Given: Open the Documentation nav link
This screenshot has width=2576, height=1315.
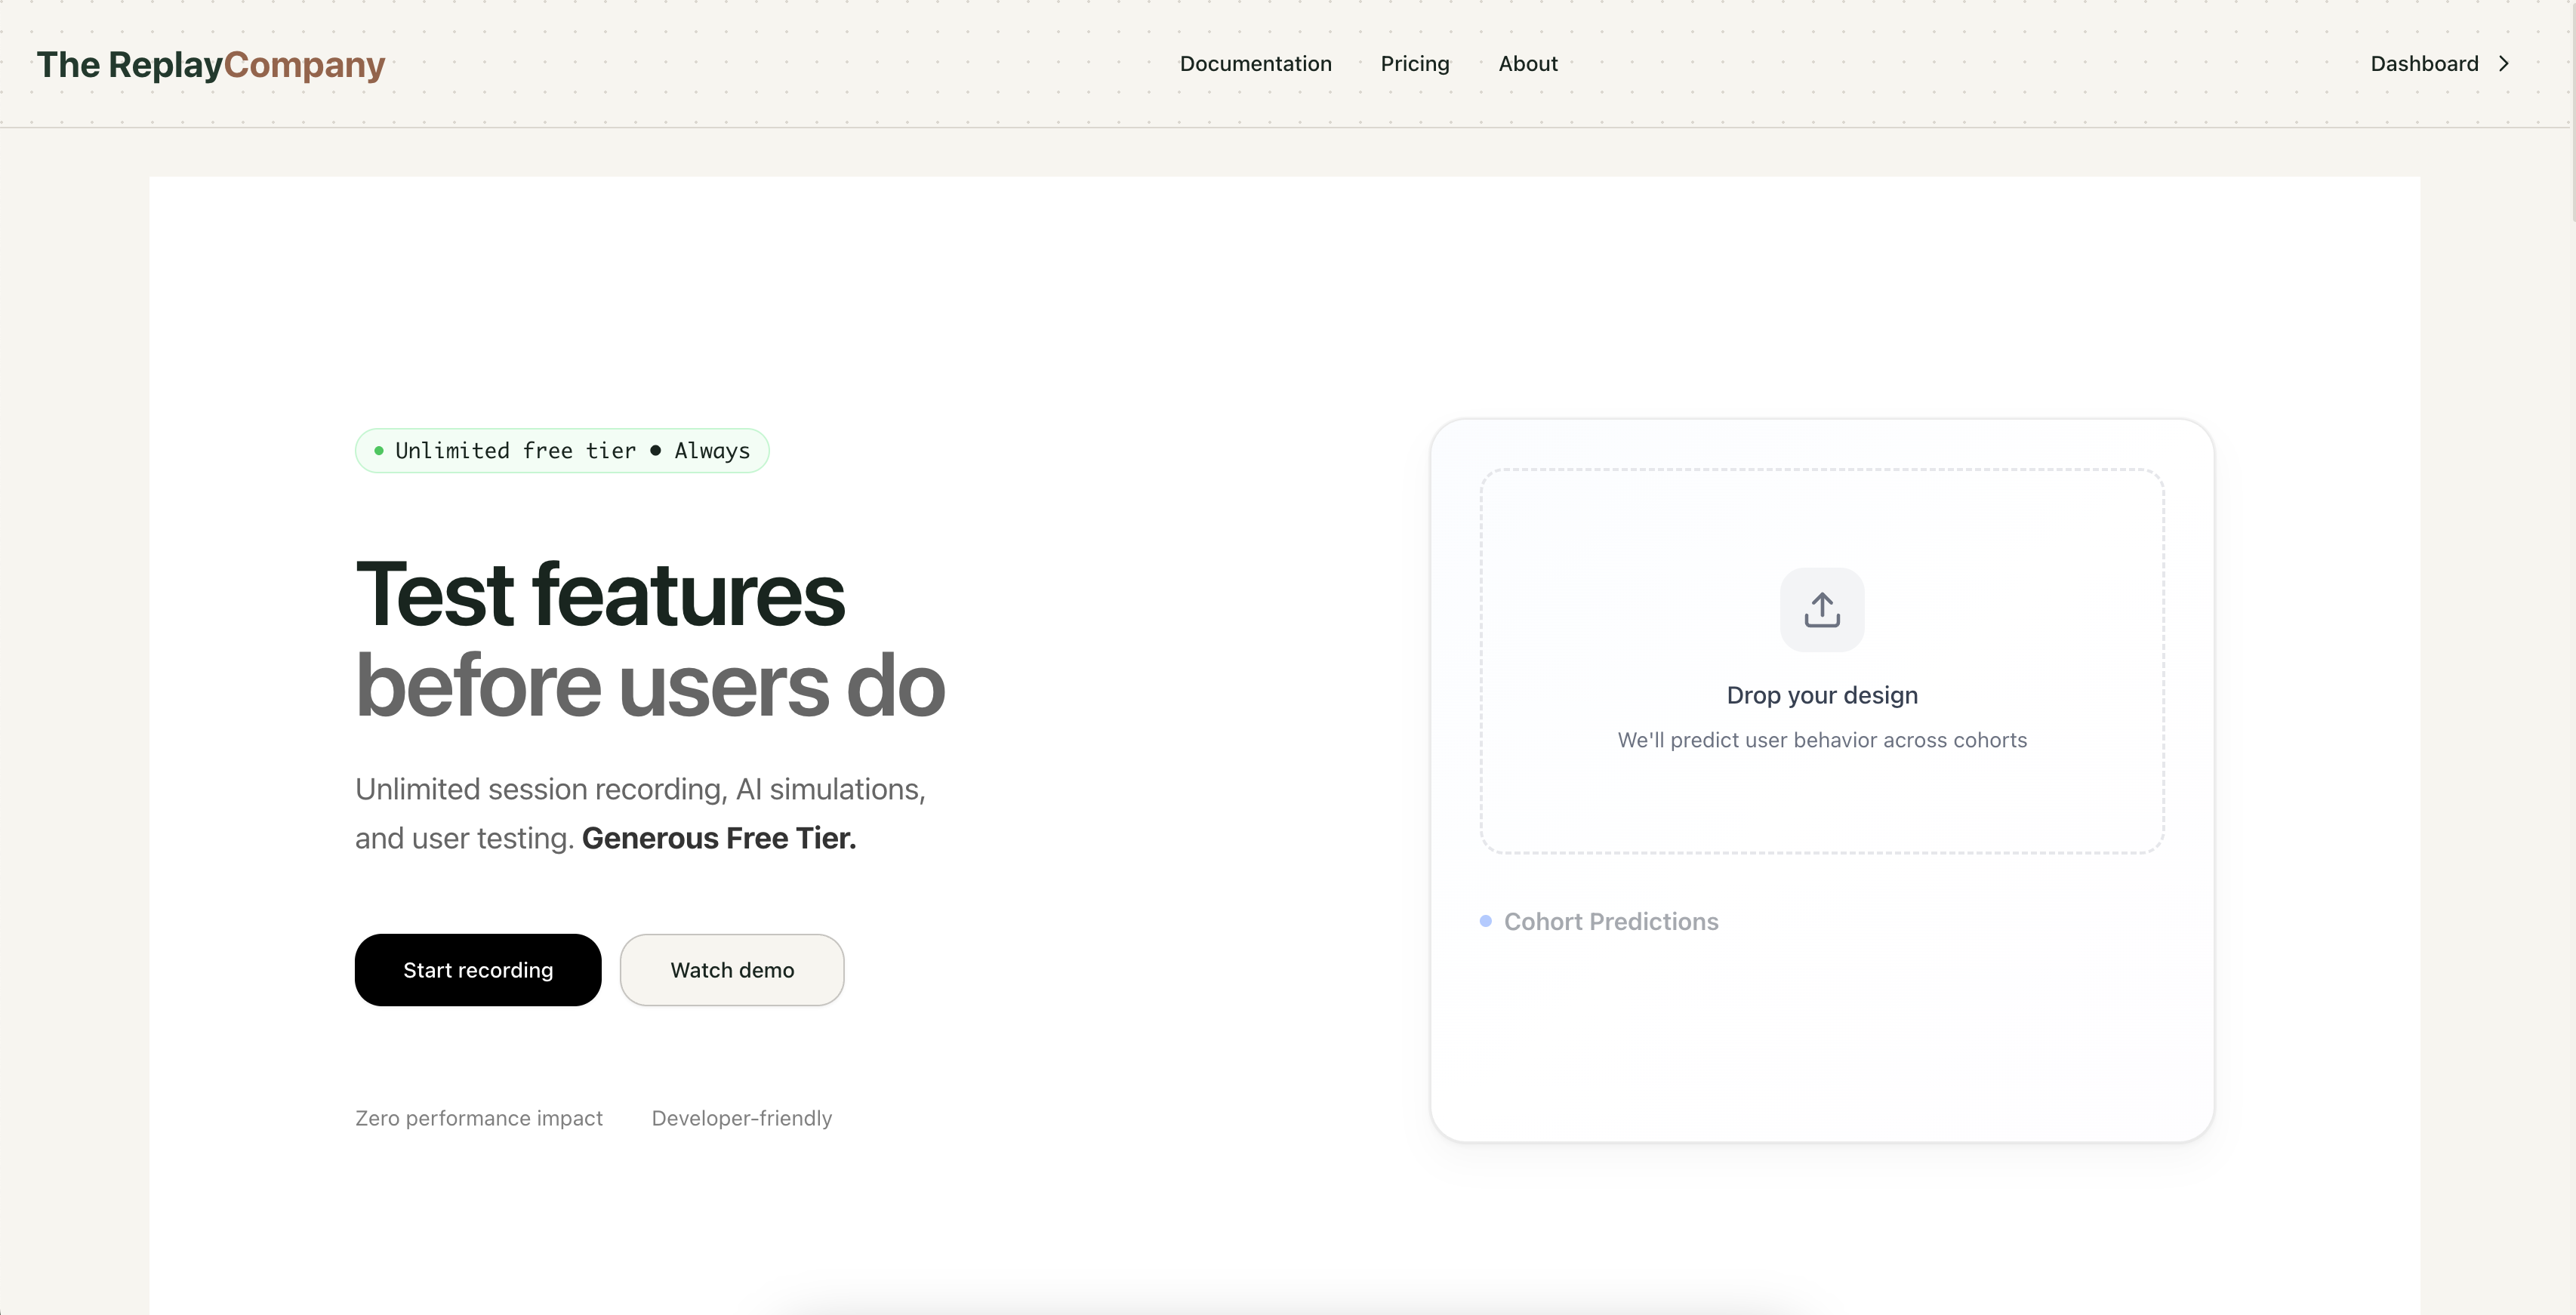Looking at the screenshot, I should [1255, 64].
